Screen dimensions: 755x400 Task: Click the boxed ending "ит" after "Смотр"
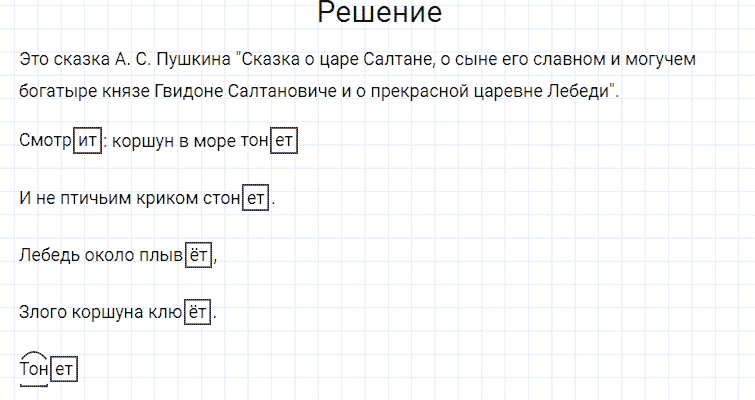coord(88,142)
